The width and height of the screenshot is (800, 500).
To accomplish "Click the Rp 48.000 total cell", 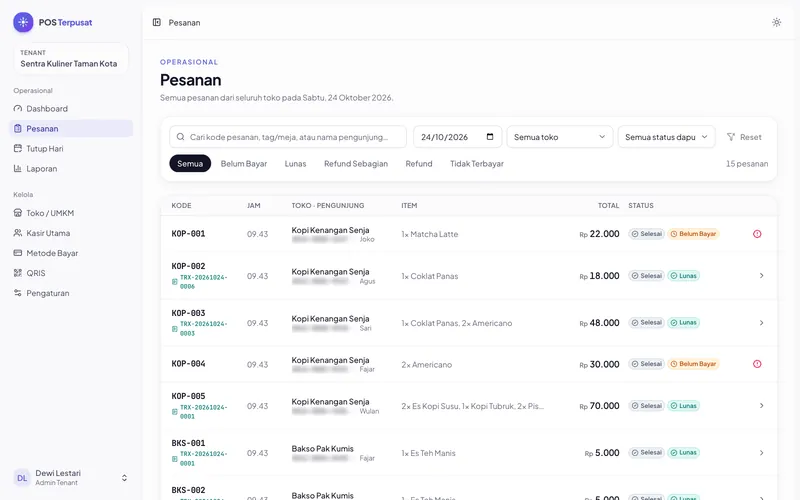I will 599,322.
